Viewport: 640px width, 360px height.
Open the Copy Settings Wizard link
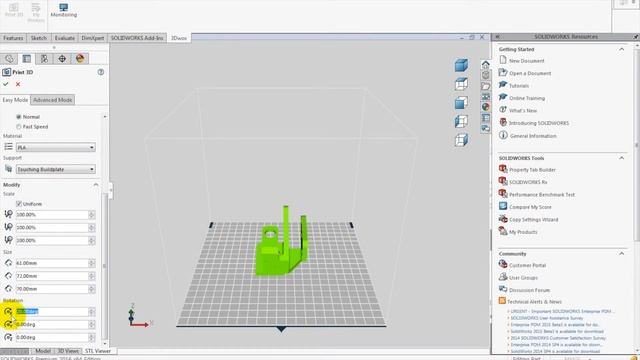(x=533, y=220)
